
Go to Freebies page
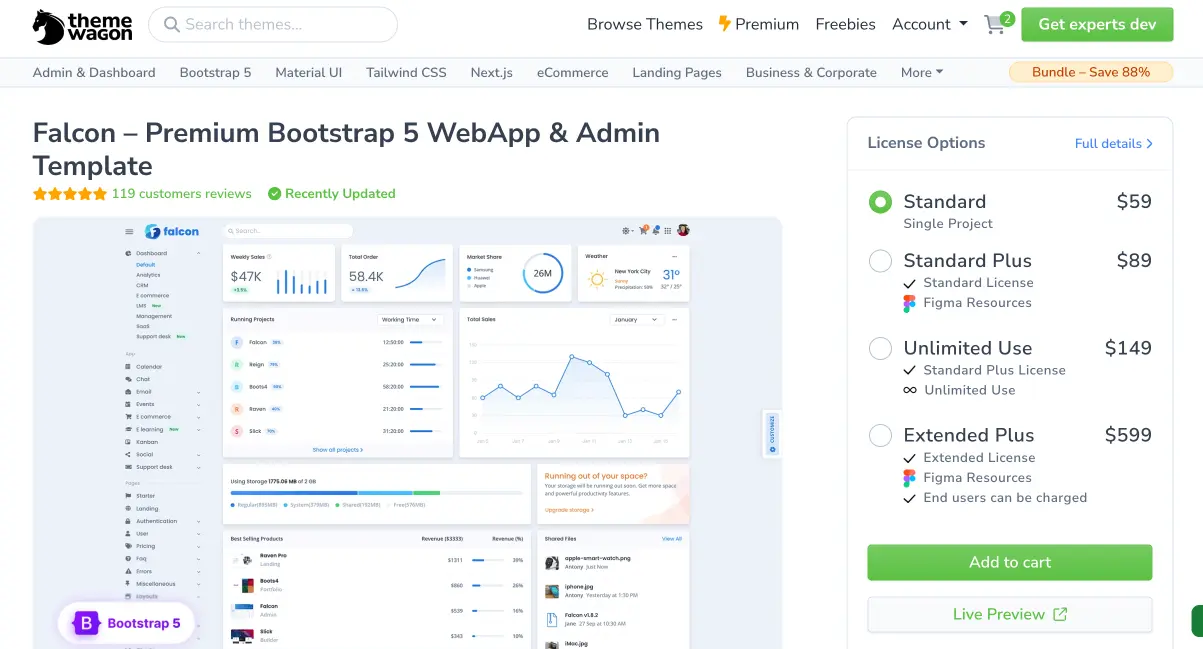pyautogui.click(x=845, y=24)
